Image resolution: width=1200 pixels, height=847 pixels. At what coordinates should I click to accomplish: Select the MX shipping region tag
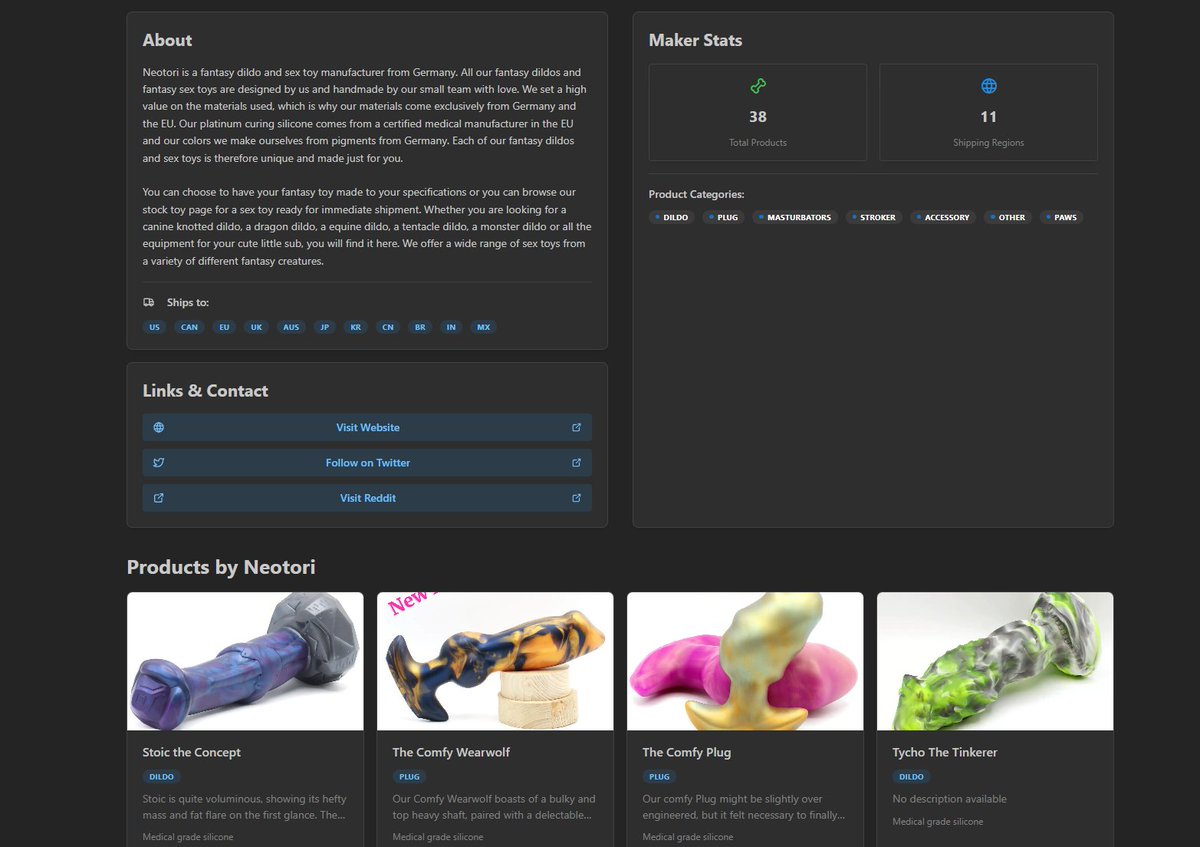(x=483, y=327)
